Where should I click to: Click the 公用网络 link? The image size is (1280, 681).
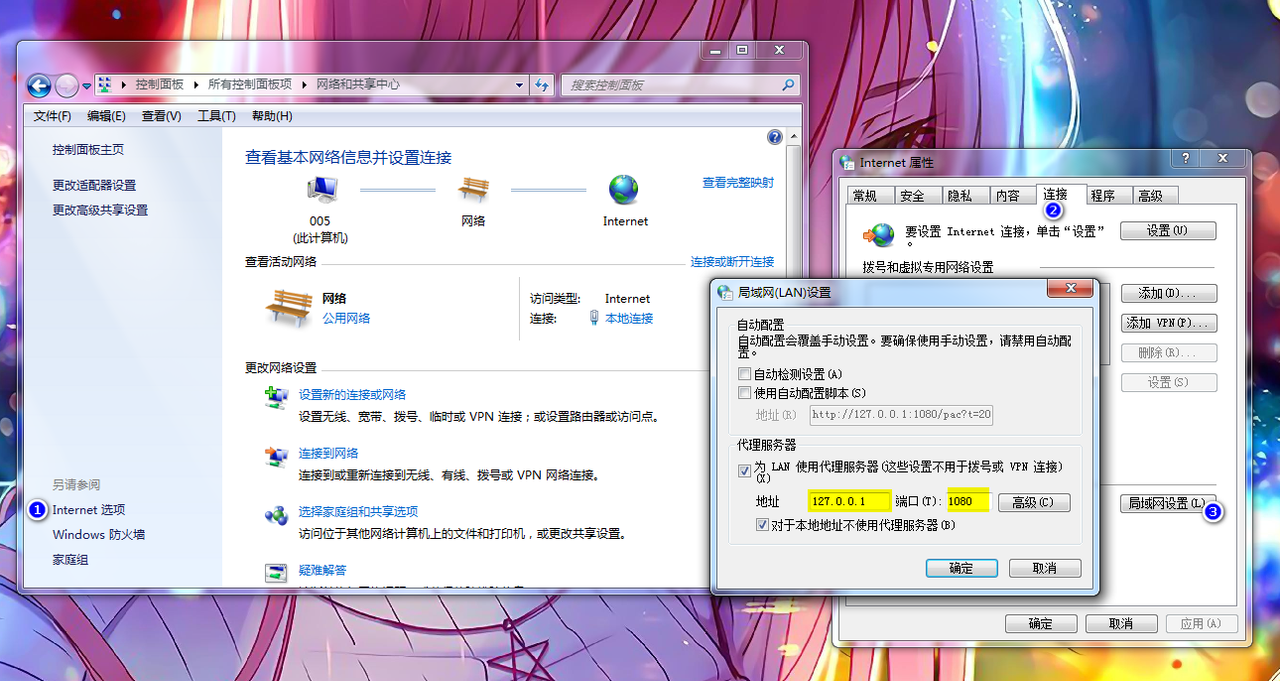click(x=346, y=319)
